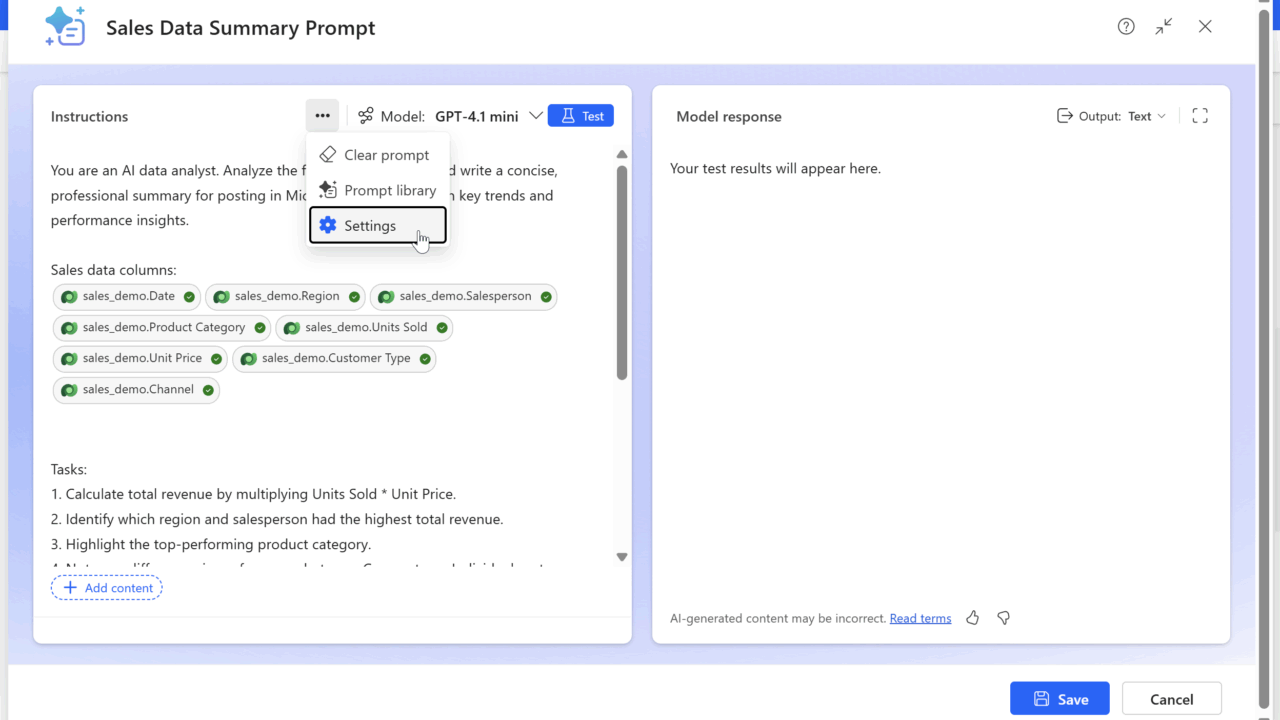
Task: Click the Dataverse icon on sales_demo.Channel
Action: point(69,390)
